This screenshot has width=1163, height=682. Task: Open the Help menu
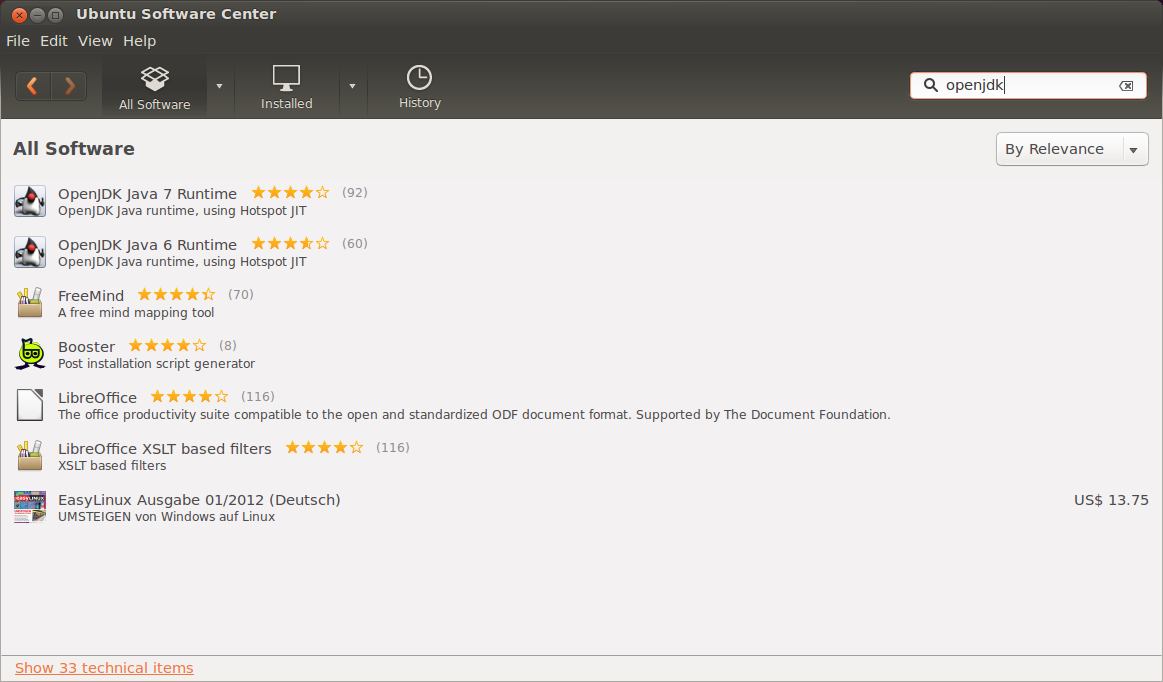[139, 41]
